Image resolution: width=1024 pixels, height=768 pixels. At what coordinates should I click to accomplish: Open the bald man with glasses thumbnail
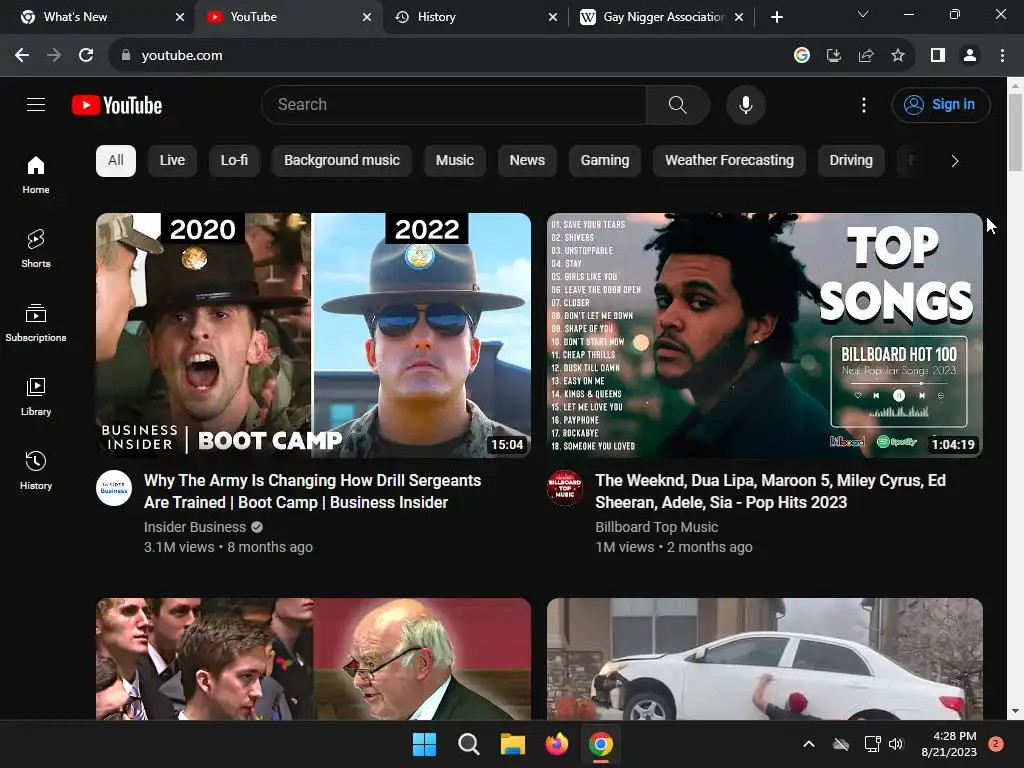(x=313, y=659)
